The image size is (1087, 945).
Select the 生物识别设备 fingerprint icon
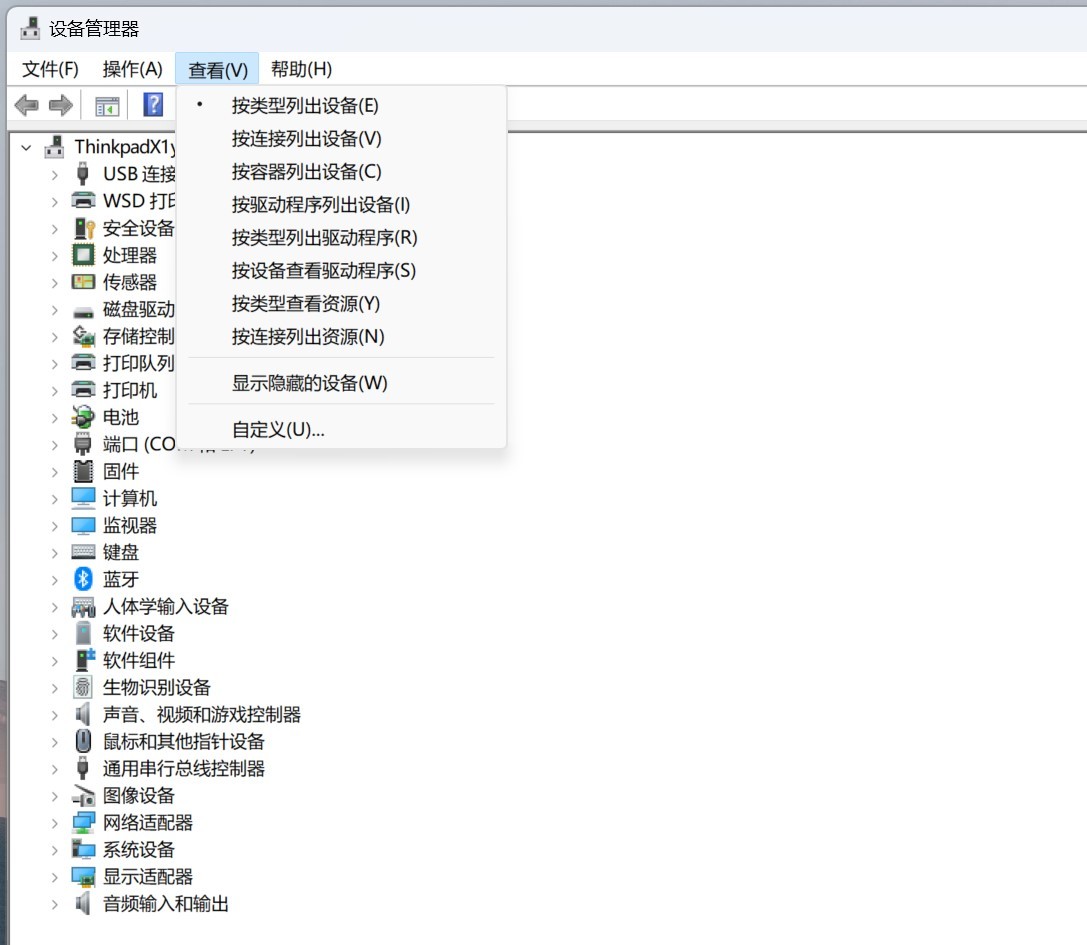pos(83,687)
